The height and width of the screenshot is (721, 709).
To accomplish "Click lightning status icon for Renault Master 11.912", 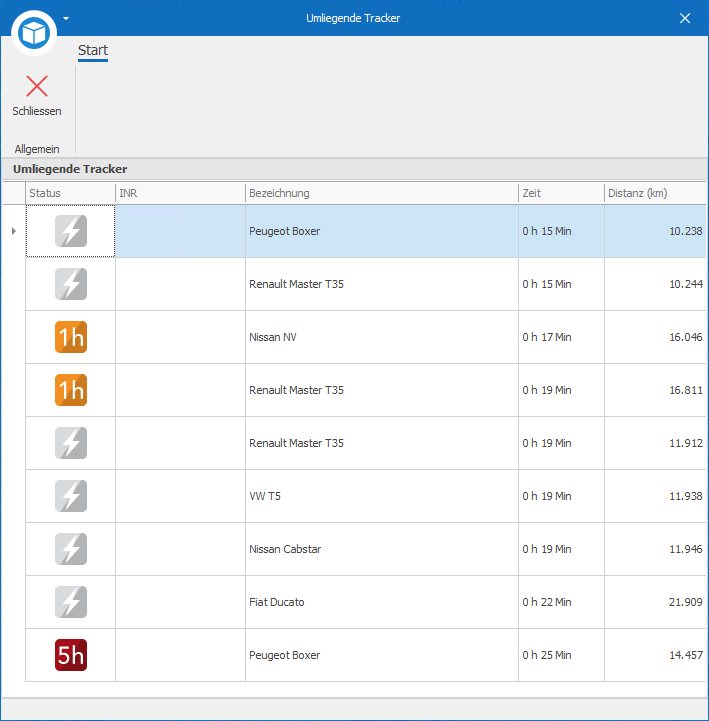I will tap(71, 443).
